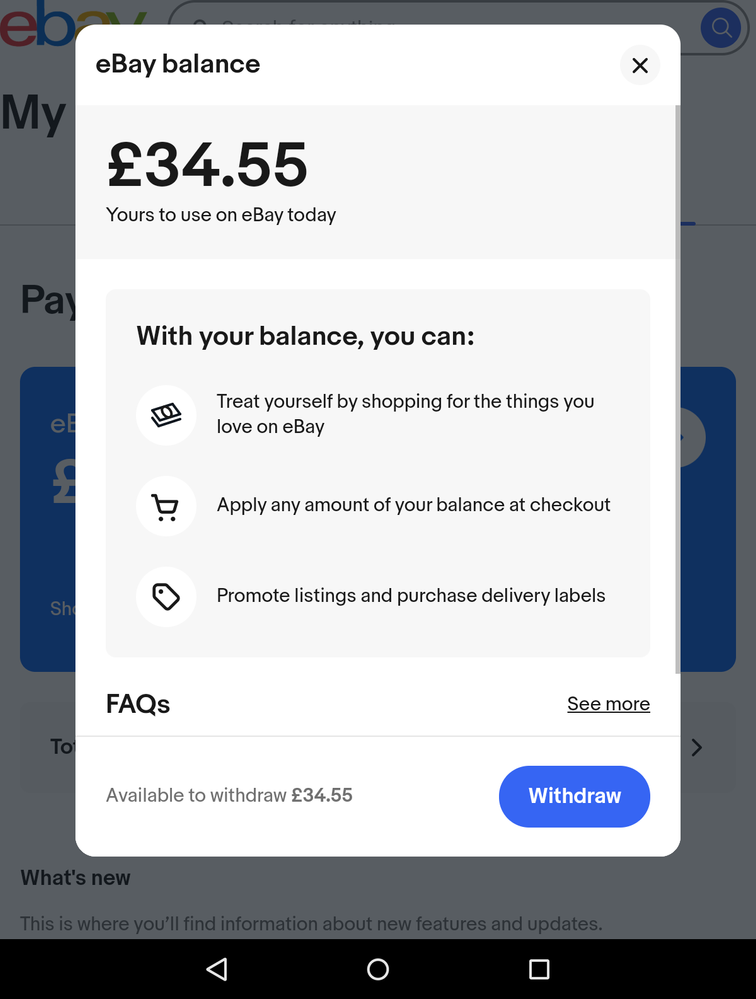Expand the row chevron right of the dialog
The height and width of the screenshot is (999, 756).
coord(697,747)
